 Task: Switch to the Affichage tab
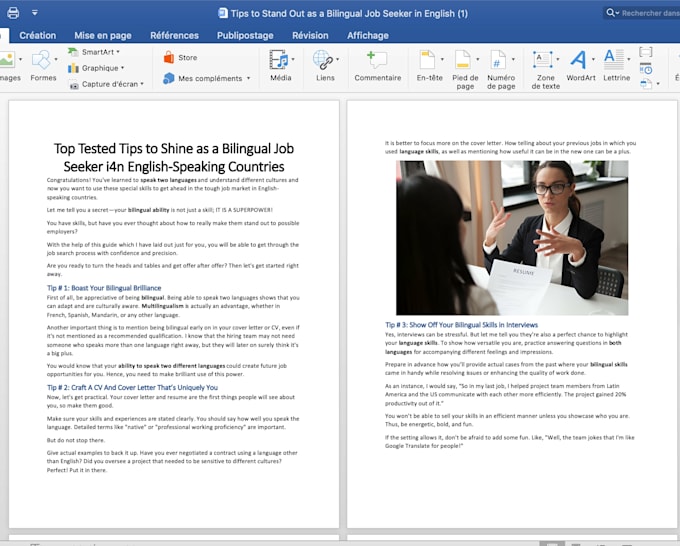pos(368,36)
